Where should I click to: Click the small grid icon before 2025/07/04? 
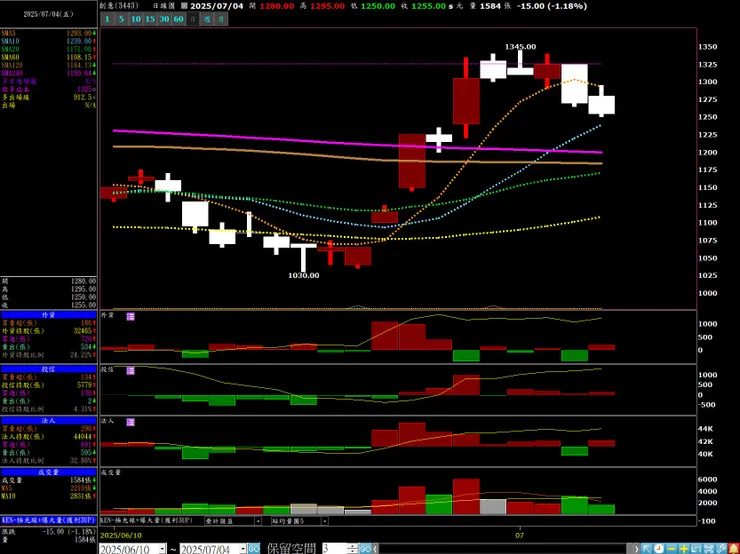184,6
